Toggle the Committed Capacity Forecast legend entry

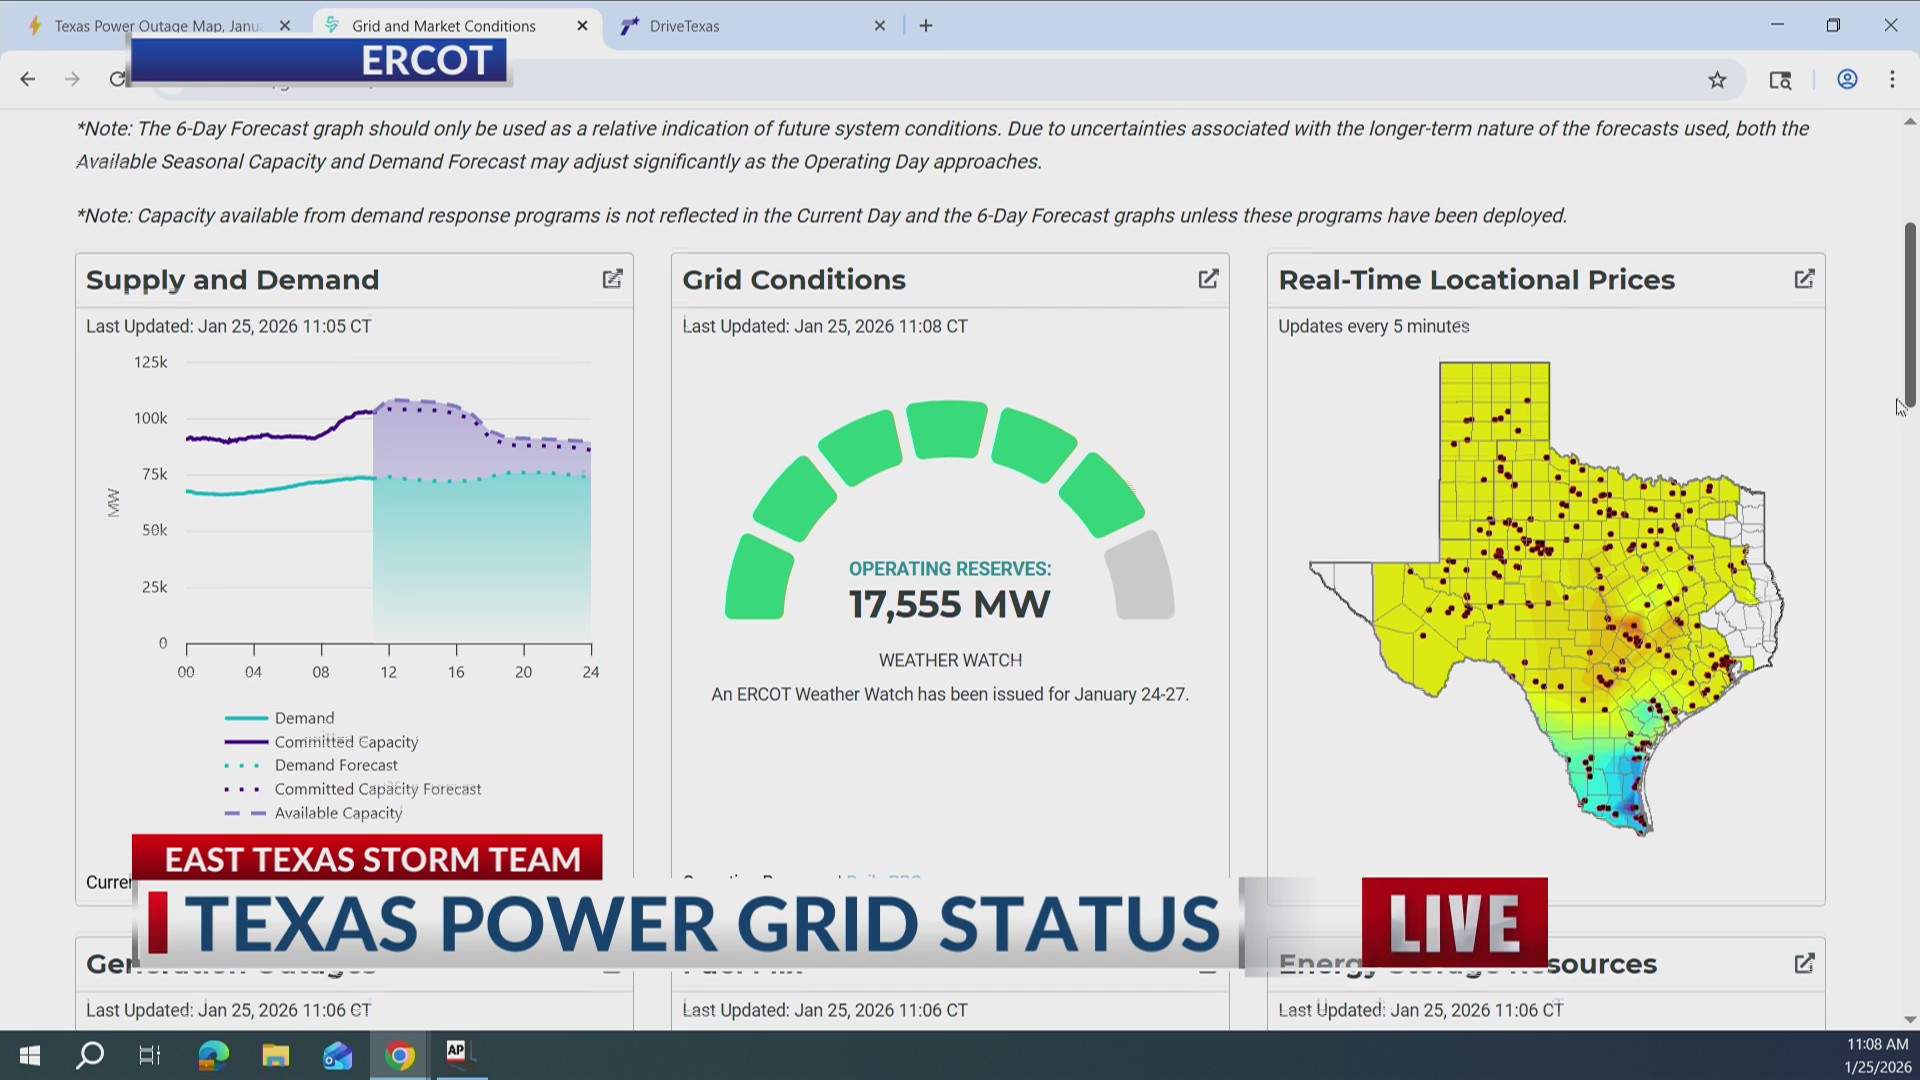377,788
